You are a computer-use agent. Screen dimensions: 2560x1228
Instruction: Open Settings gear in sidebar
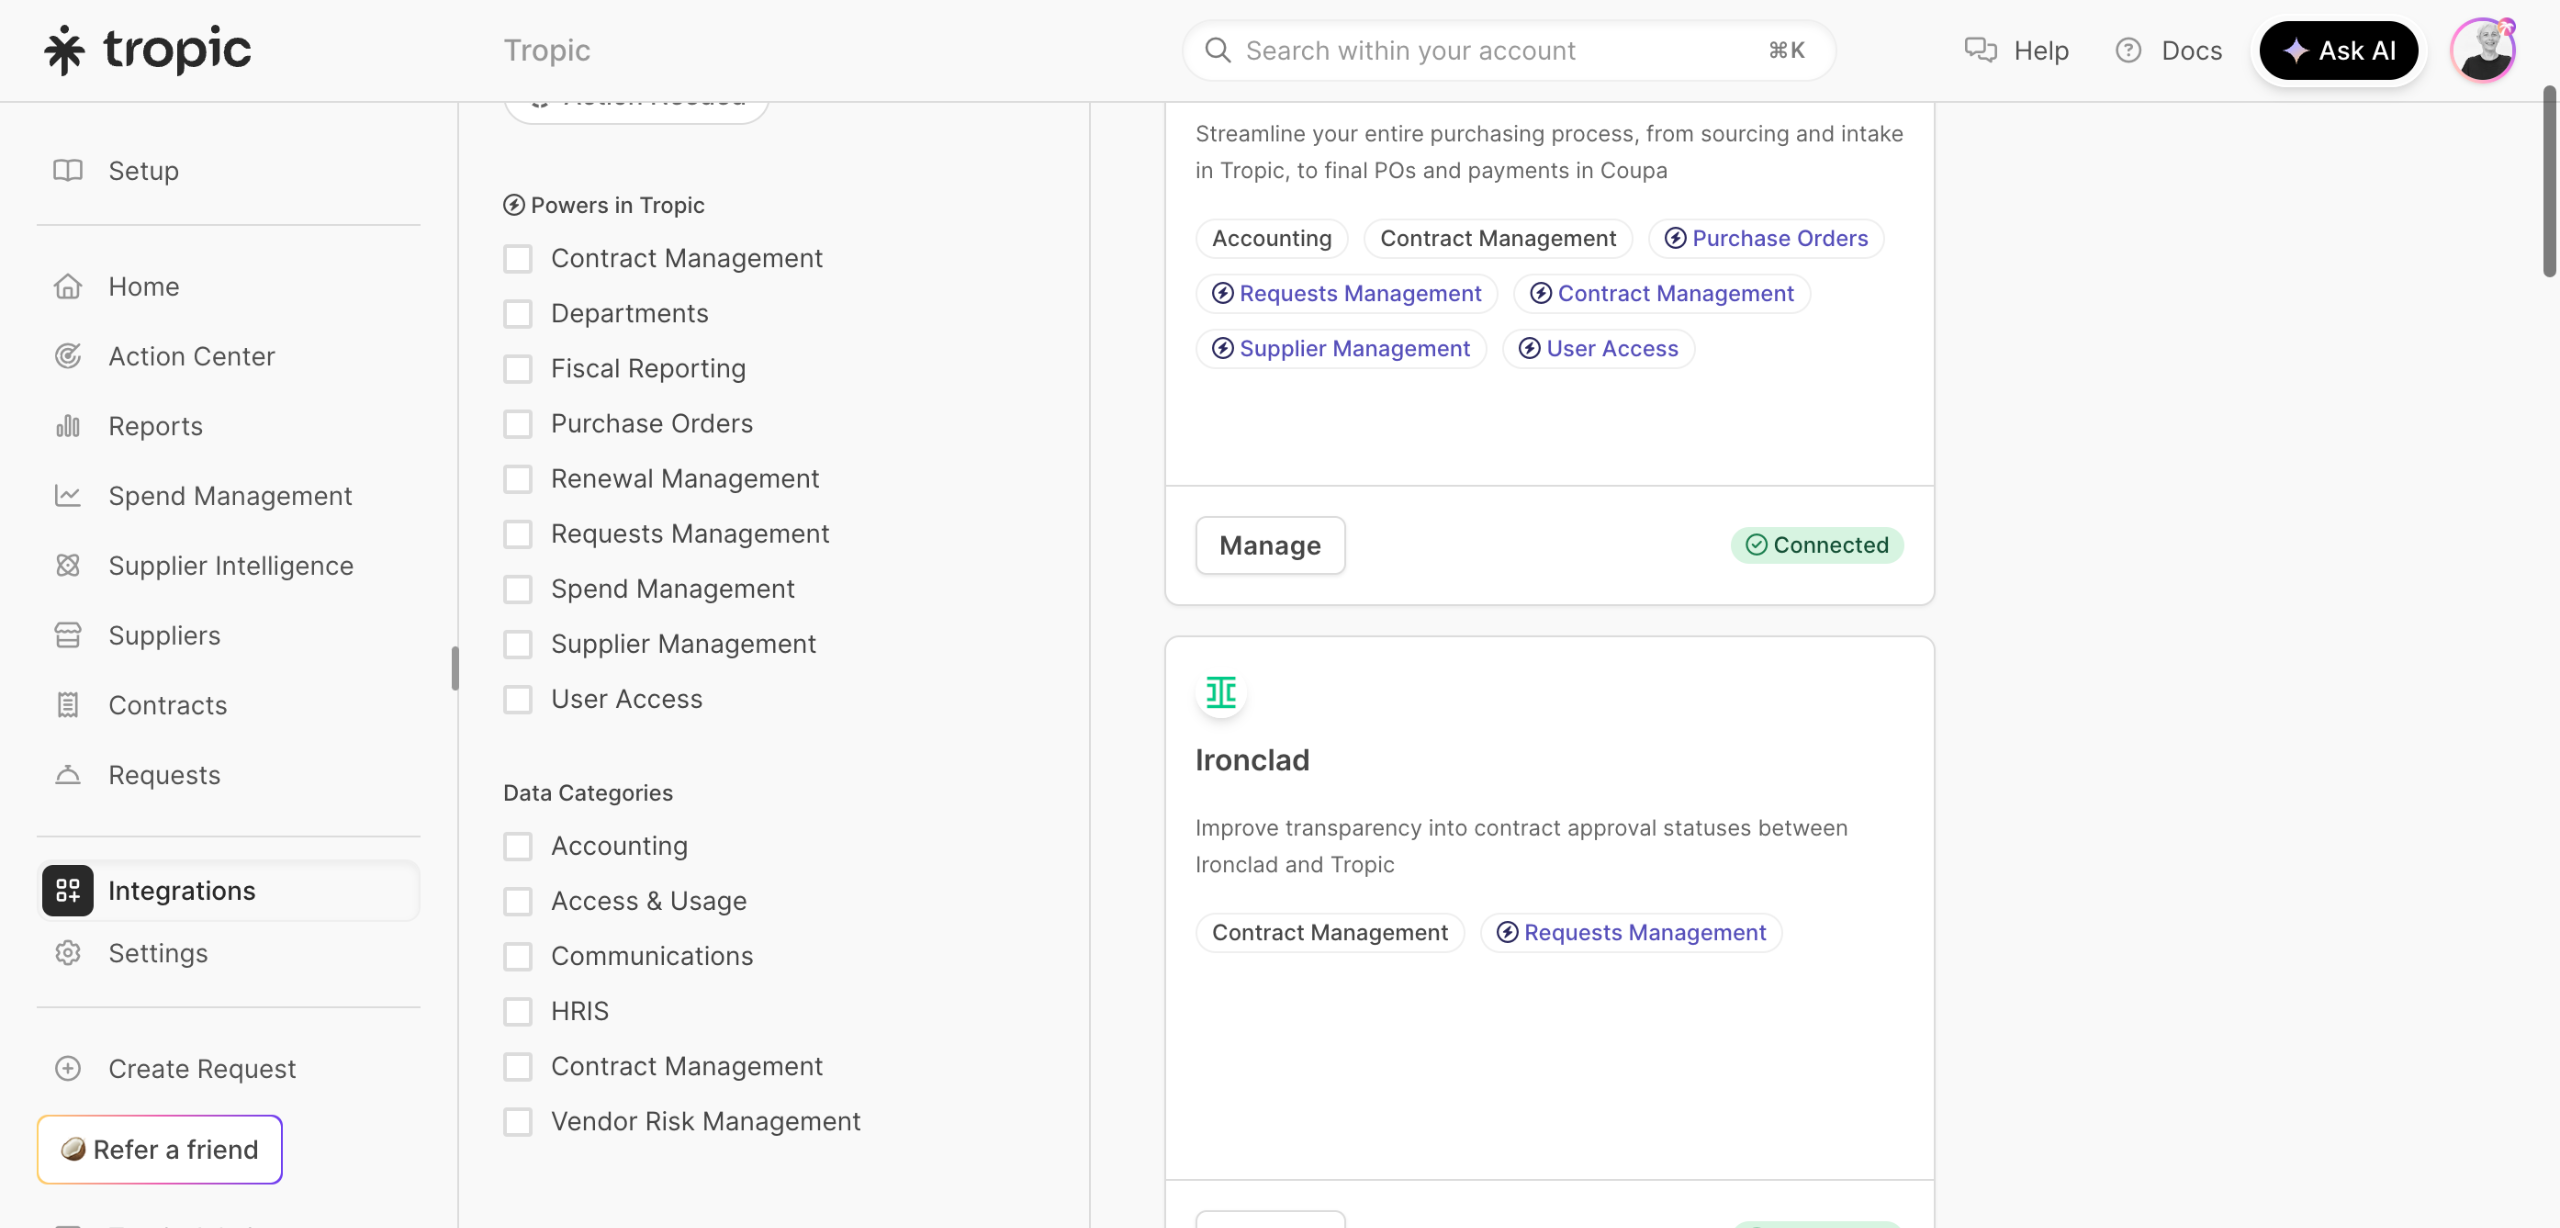point(68,953)
